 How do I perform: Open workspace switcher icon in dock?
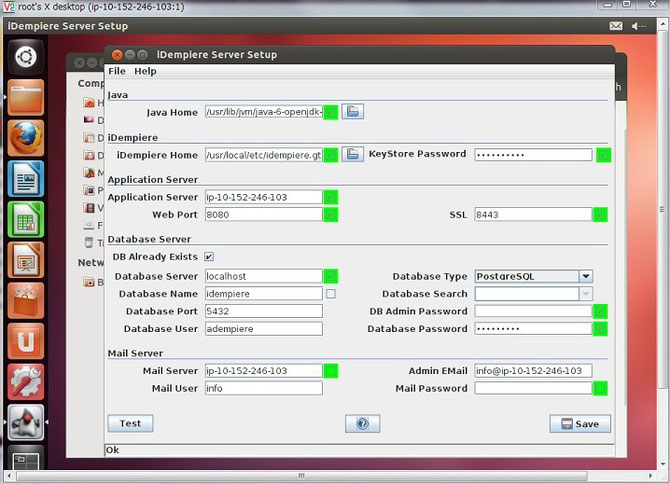[26, 458]
